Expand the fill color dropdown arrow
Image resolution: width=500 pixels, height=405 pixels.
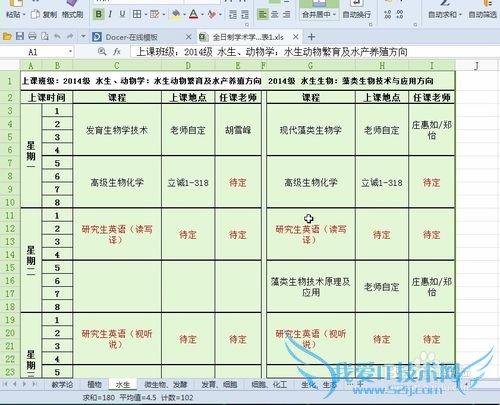[x=184, y=15]
